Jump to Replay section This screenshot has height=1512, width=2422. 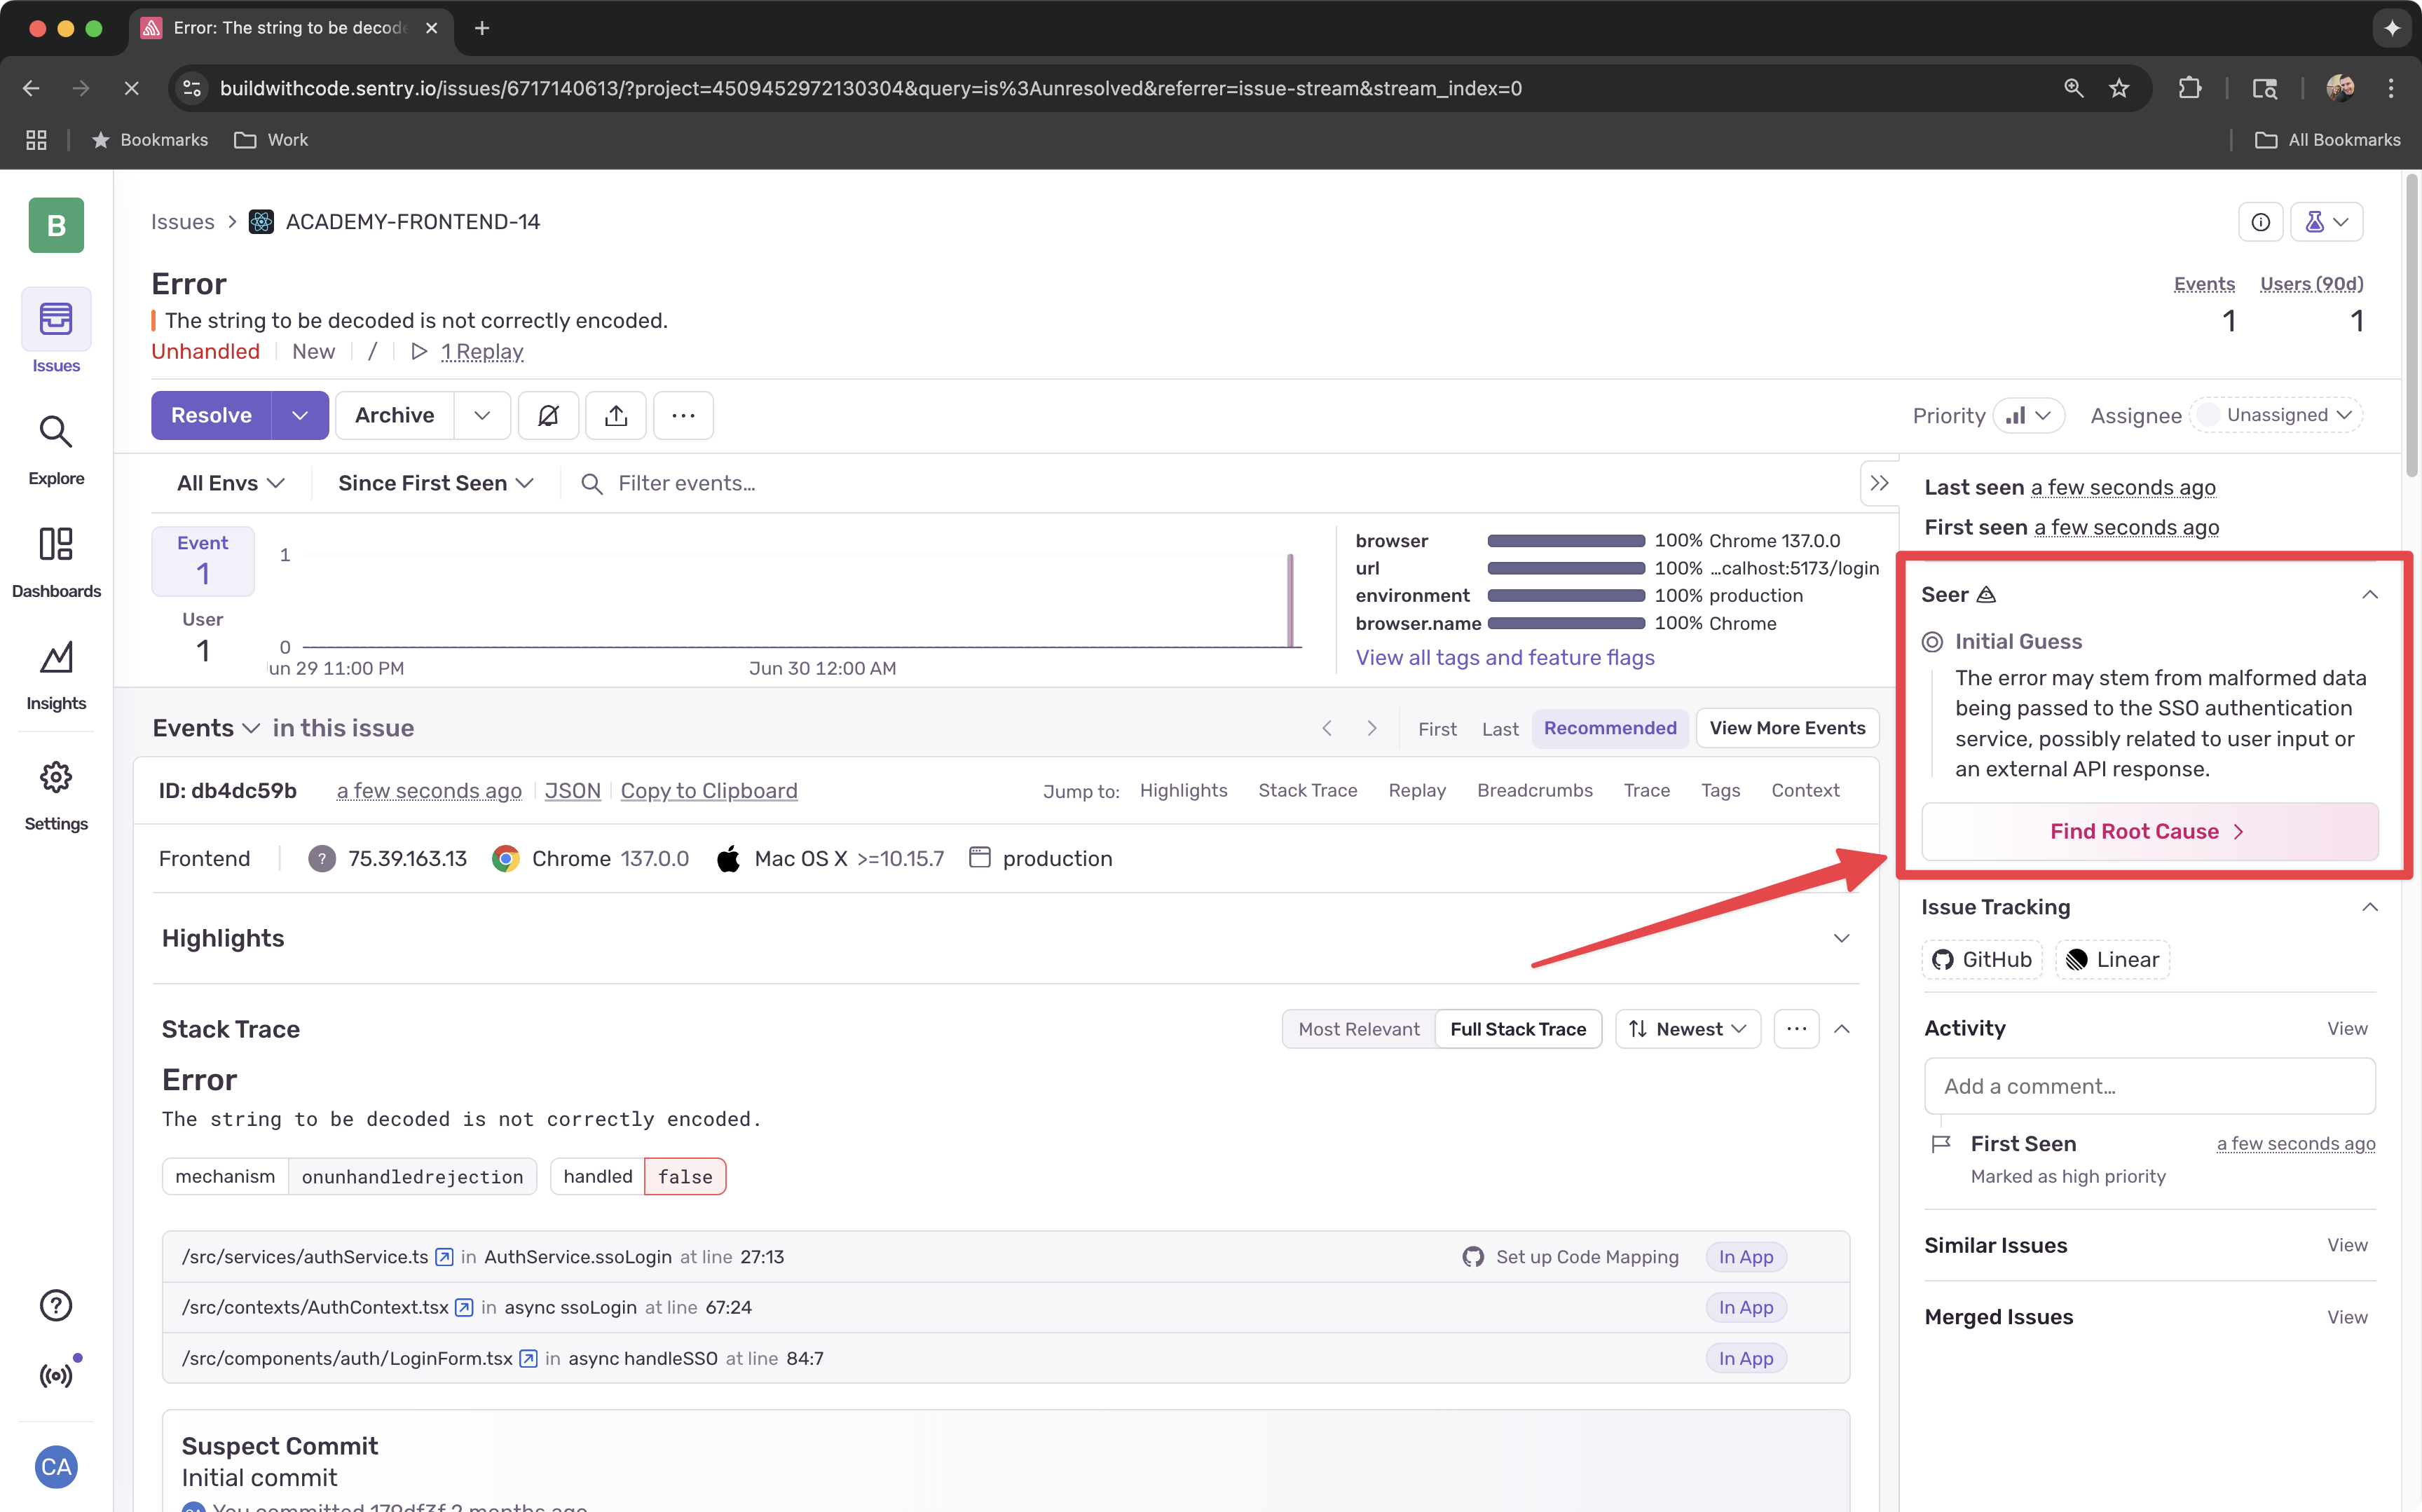point(1417,790)
